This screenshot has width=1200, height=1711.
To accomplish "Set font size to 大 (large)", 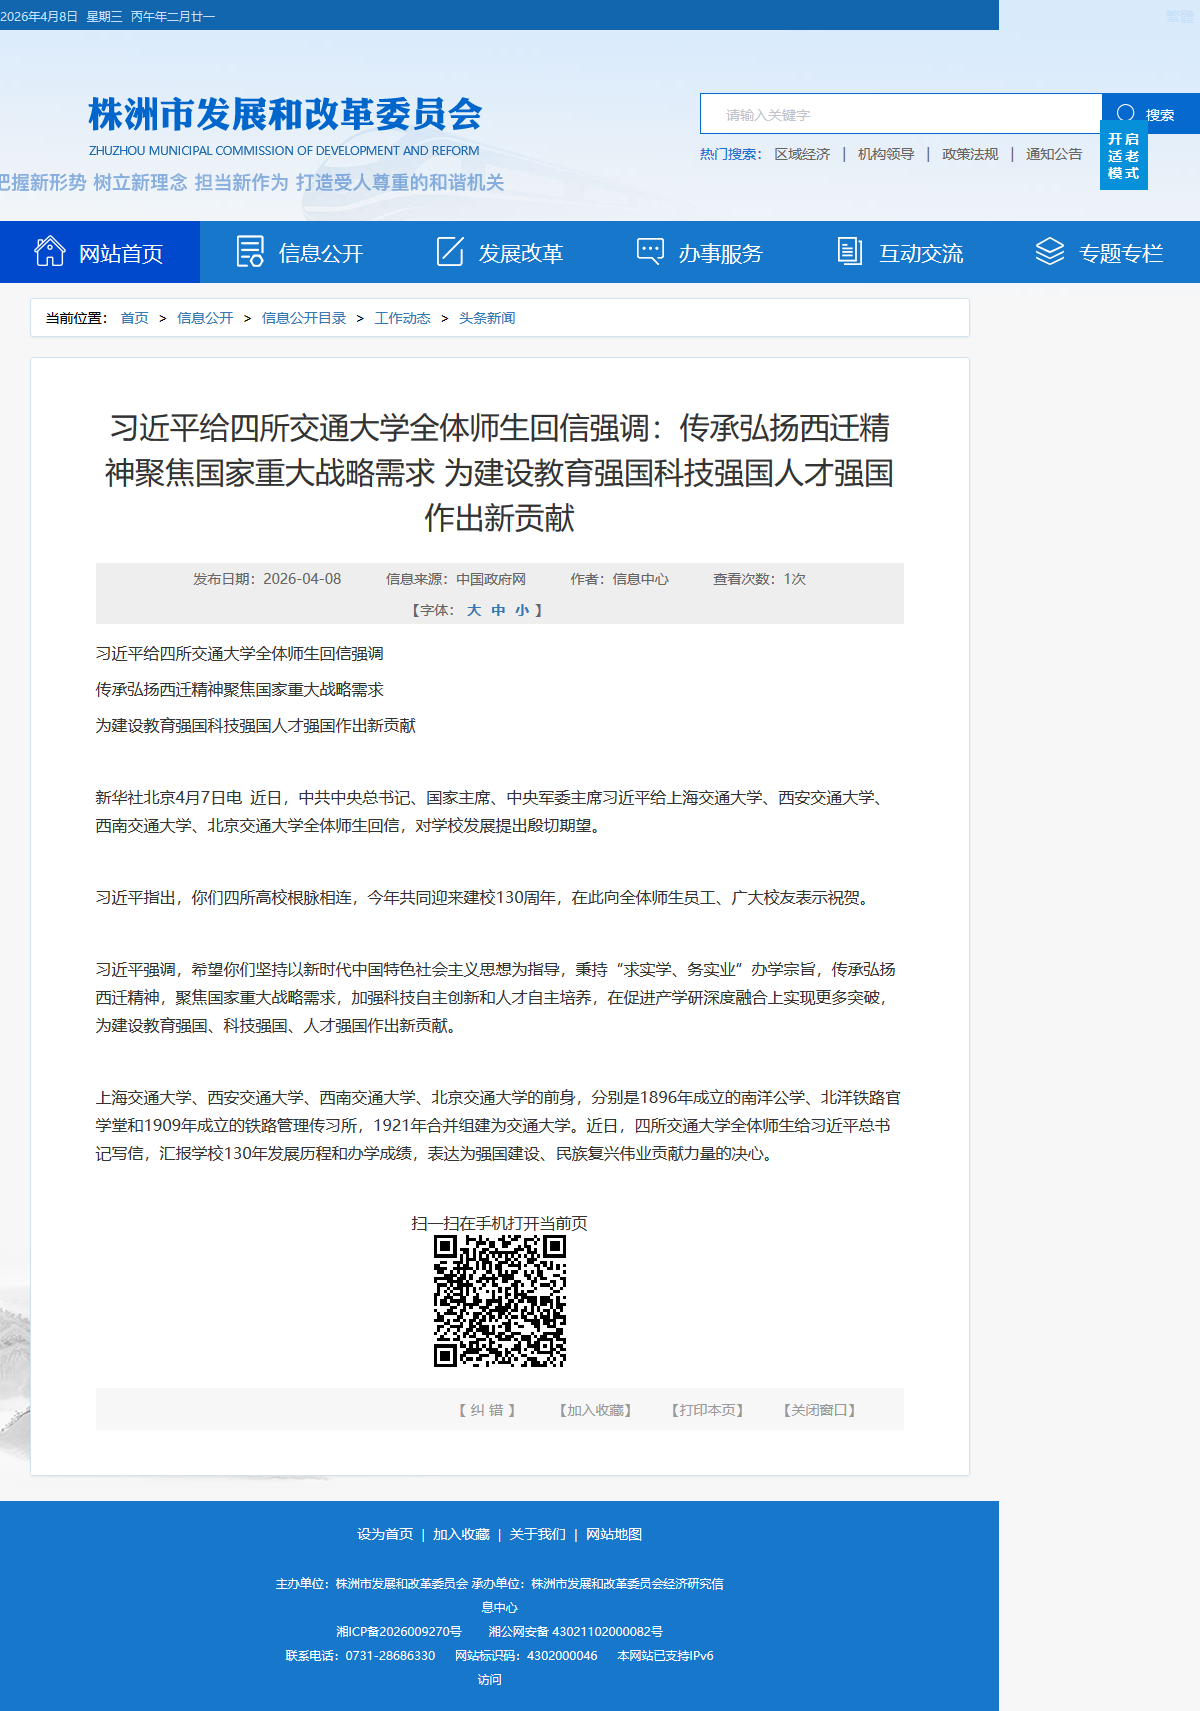I will [474, 610].
